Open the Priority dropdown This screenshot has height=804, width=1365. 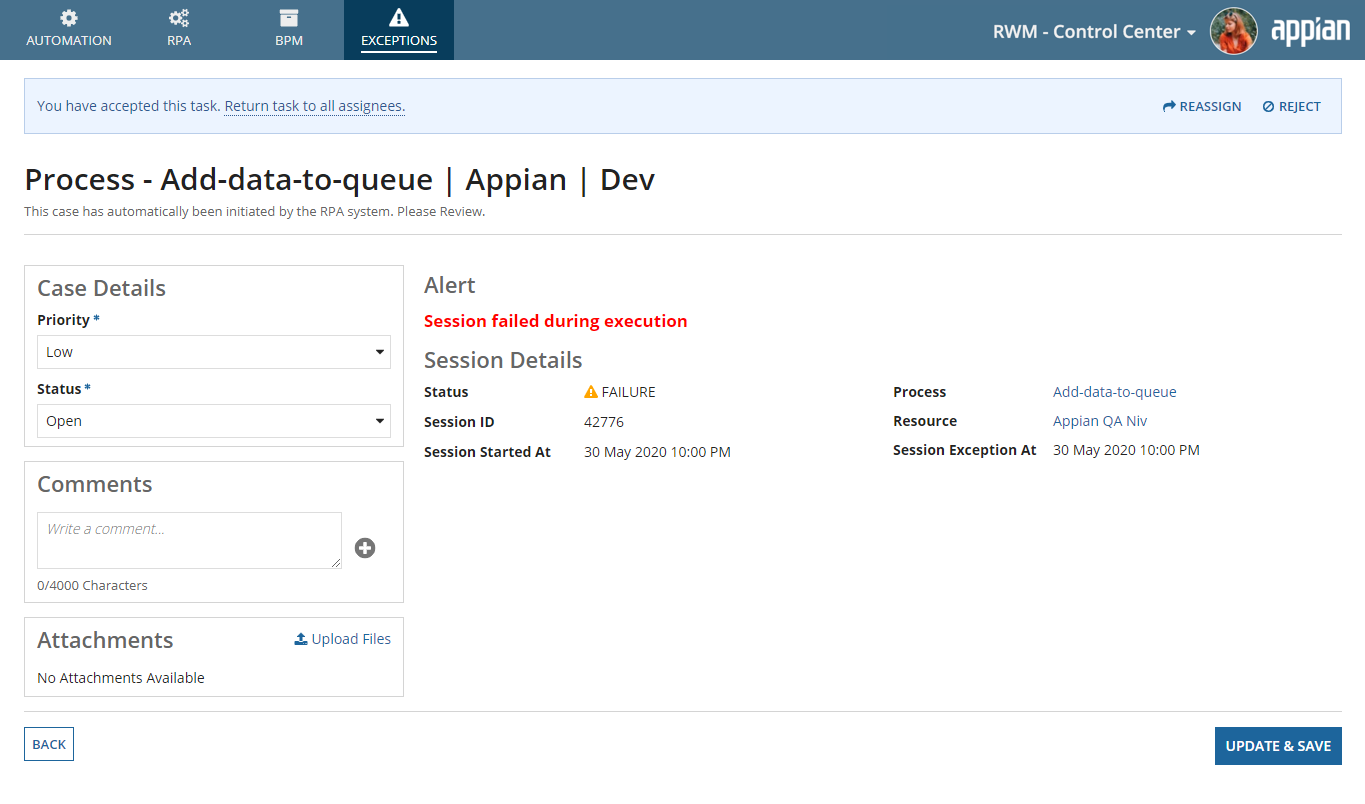coord(214,352)
